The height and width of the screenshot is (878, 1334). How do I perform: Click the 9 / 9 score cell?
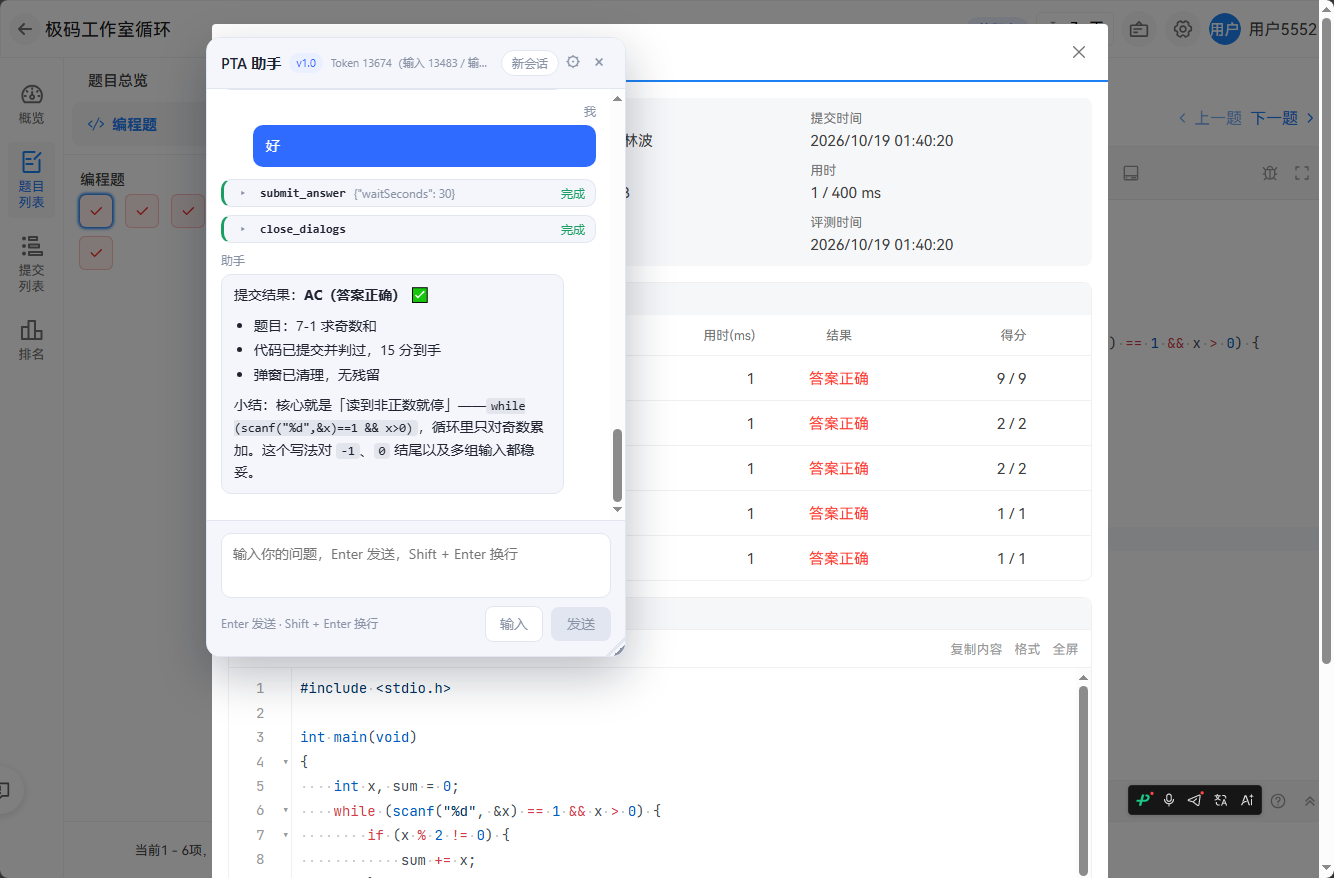click(x=1012, y=379)
